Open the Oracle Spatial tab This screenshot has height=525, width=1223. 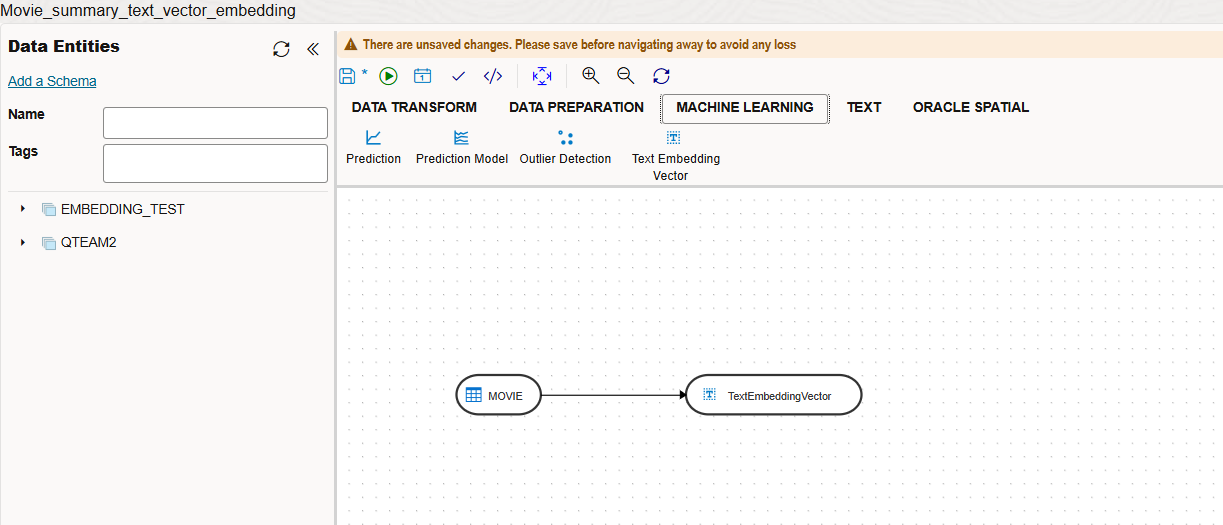click(970, 108)
